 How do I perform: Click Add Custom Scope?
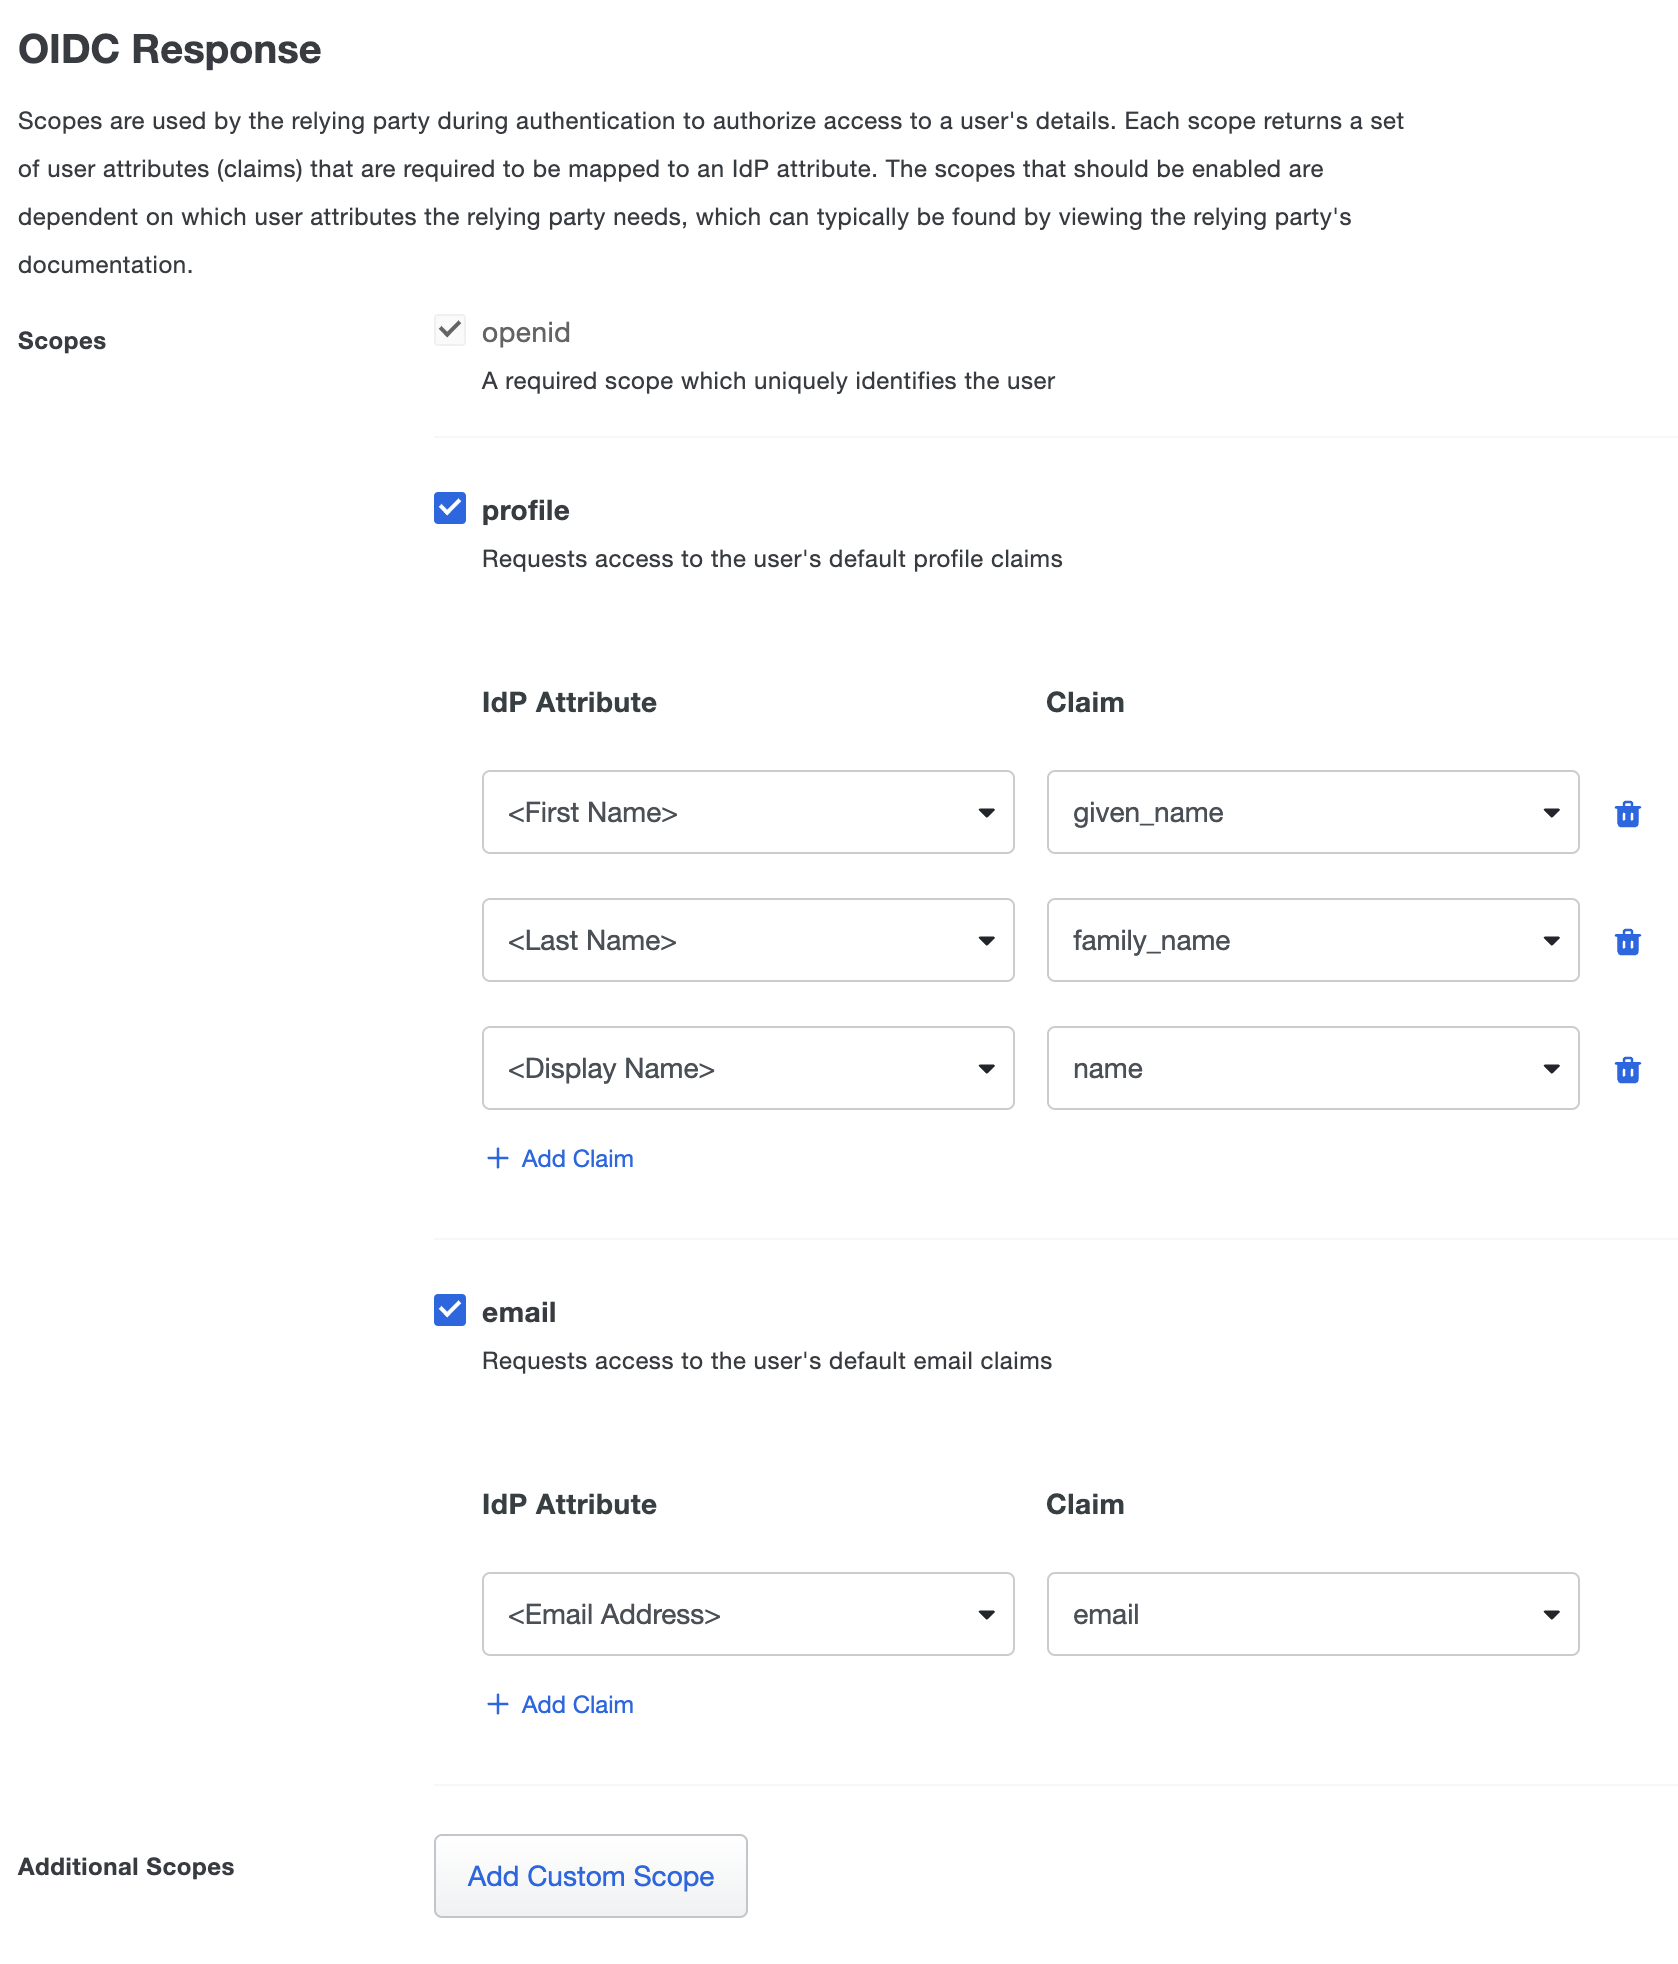(590, 1876)
